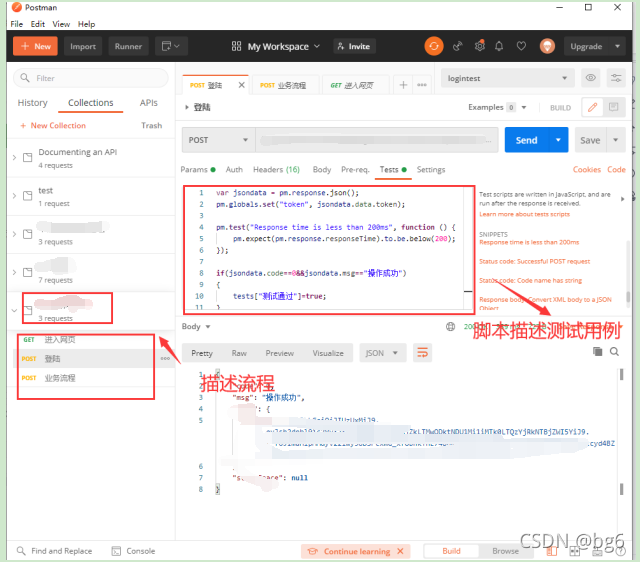Image resolution: width=640 pixels, height=562 pixels.
Task: Open the Save dropdown arrow
Action: [616, 140]
